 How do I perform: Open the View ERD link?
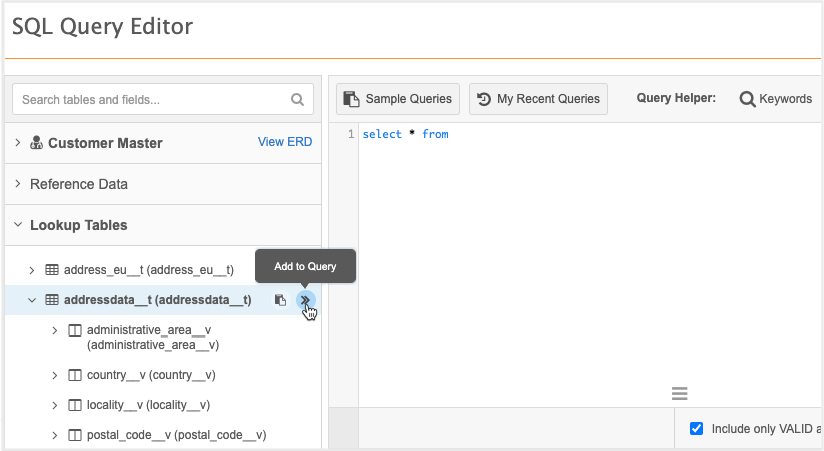285,142
